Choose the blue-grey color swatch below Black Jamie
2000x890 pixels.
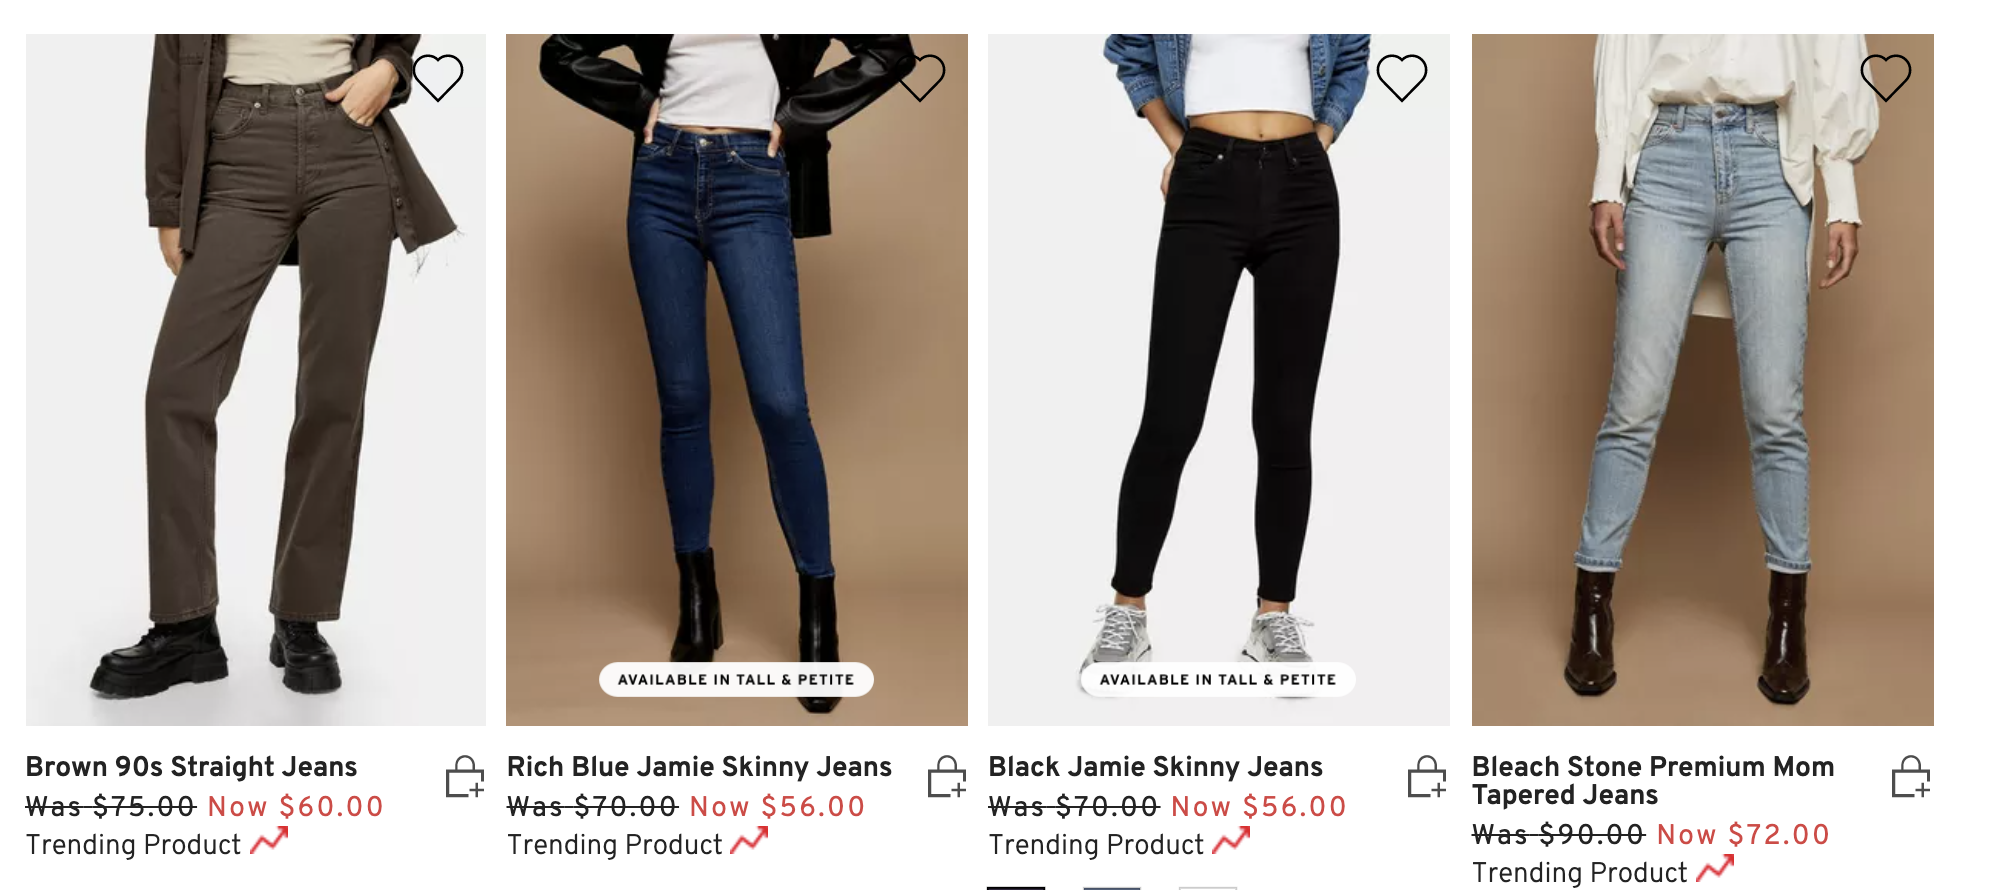click(1112, 887)
